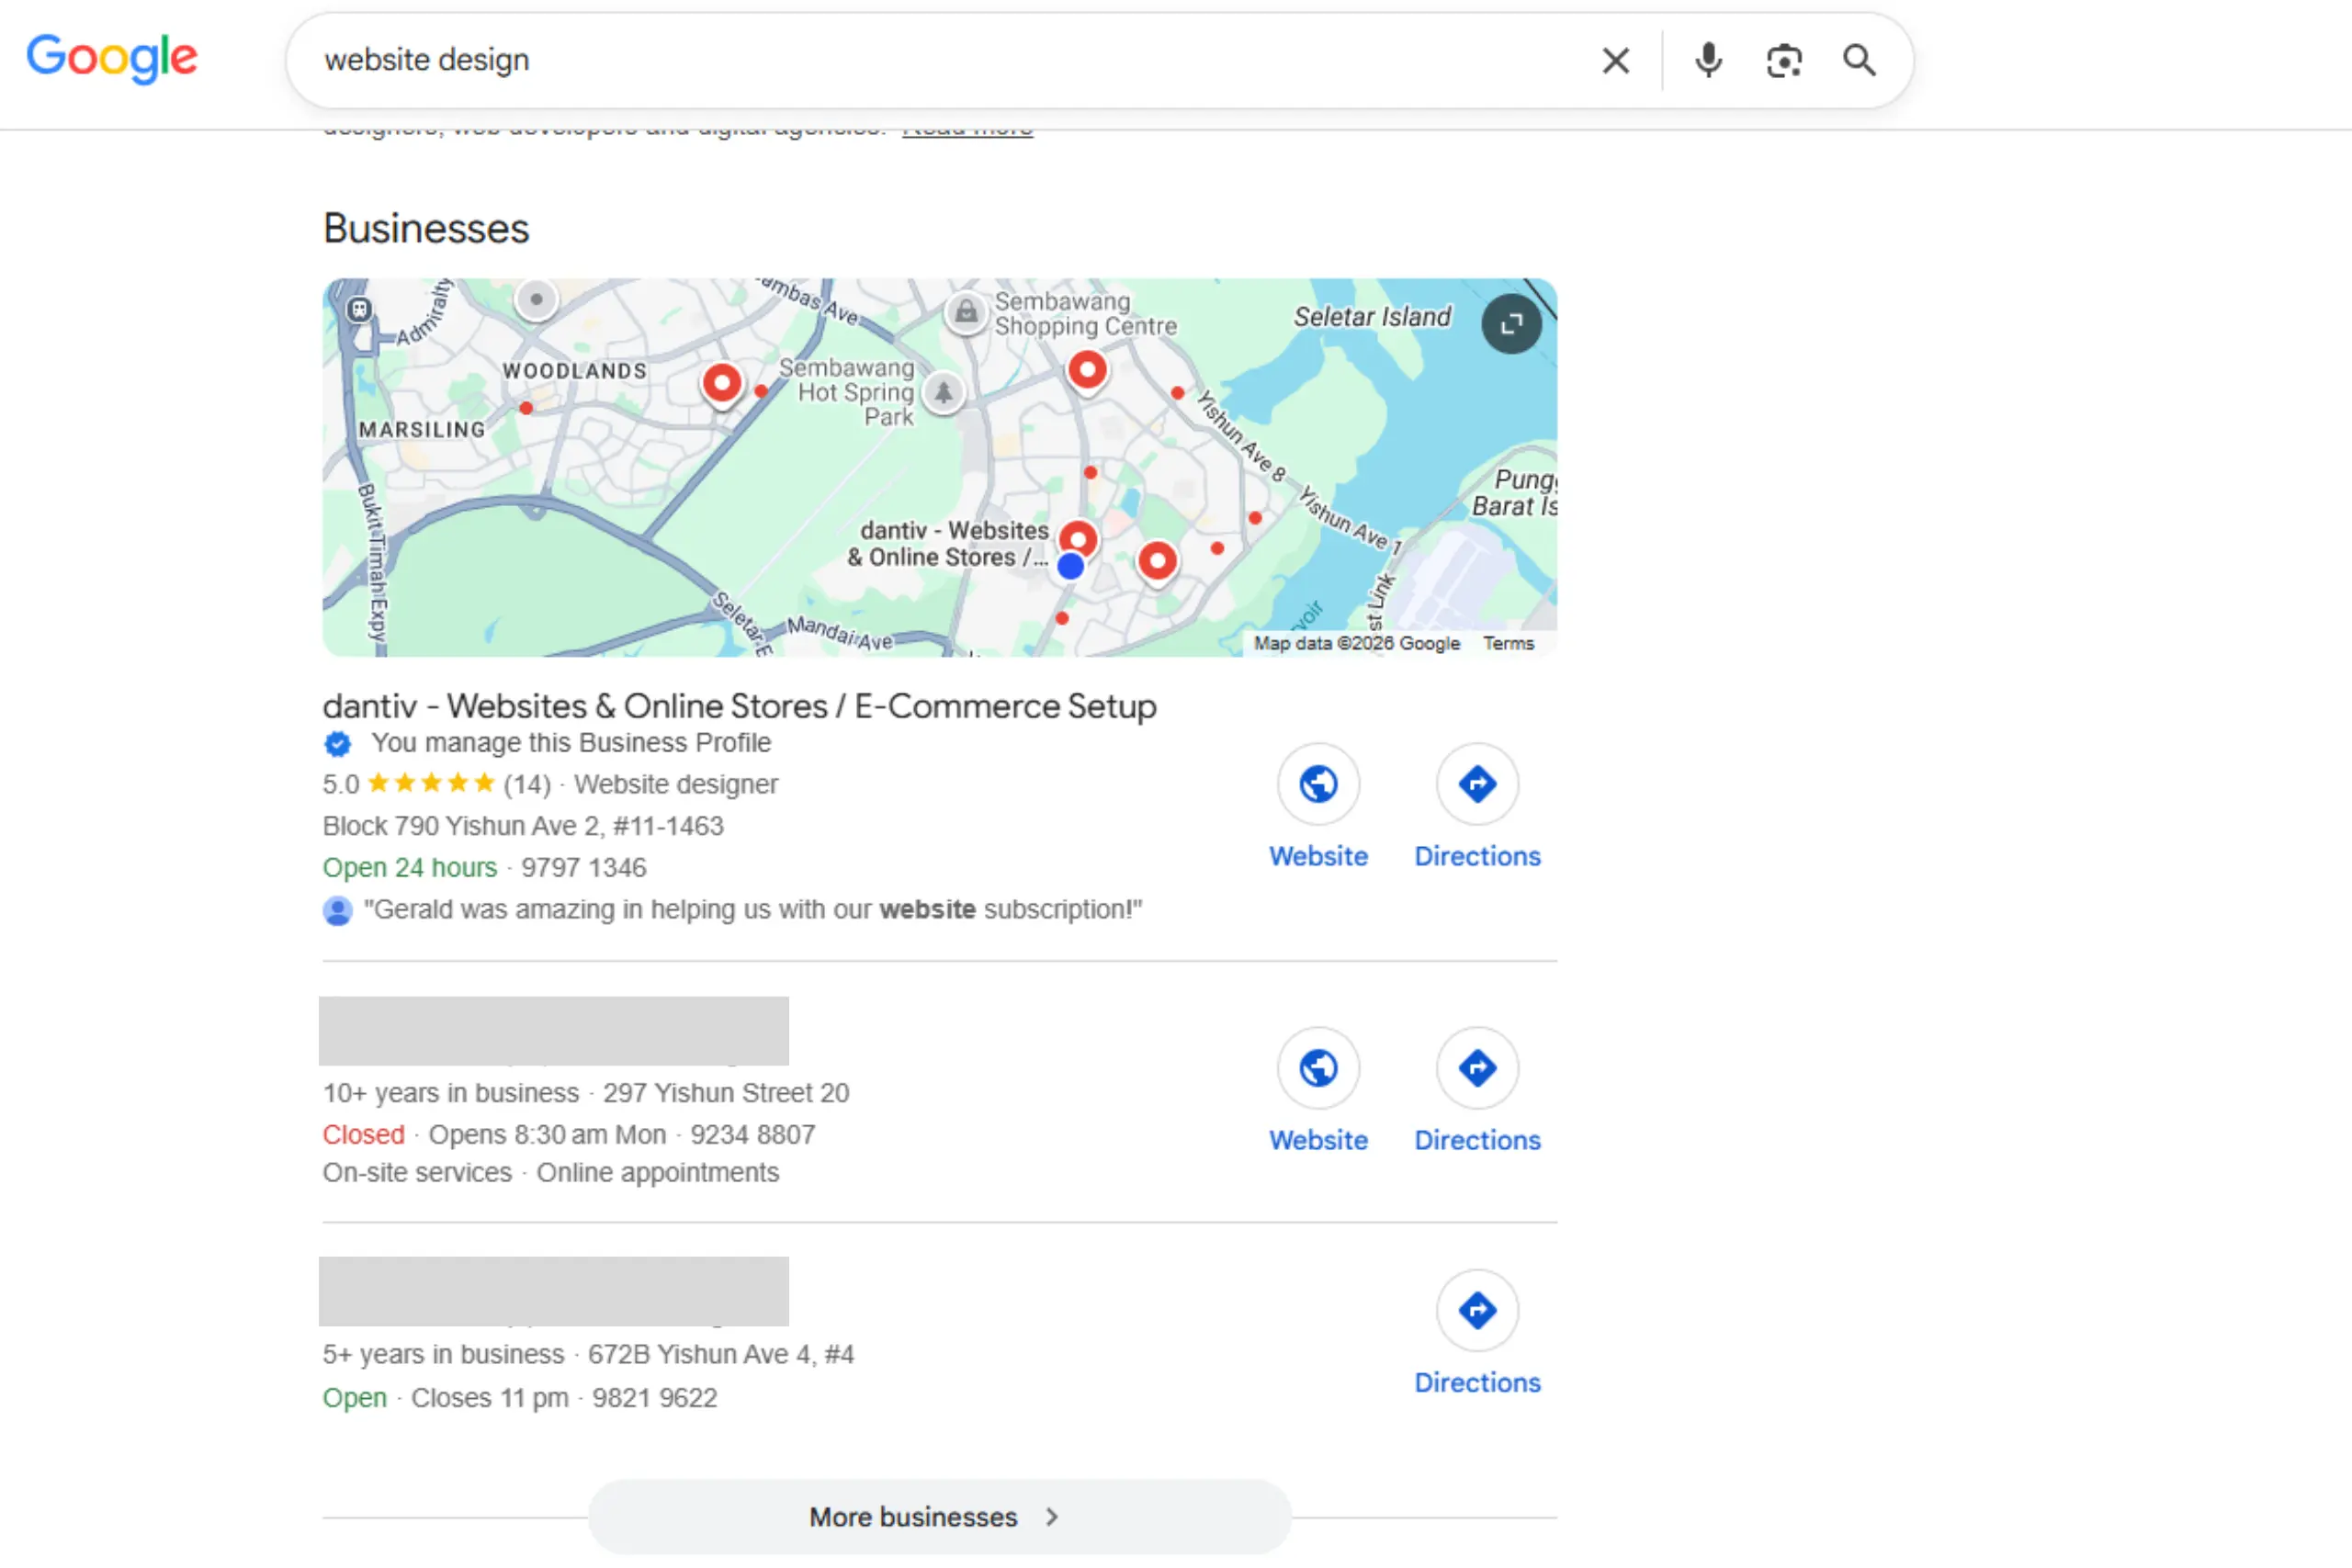Open dantiv Website globe button
Screen dimensions: 2352x1568
click(1318, 784)
